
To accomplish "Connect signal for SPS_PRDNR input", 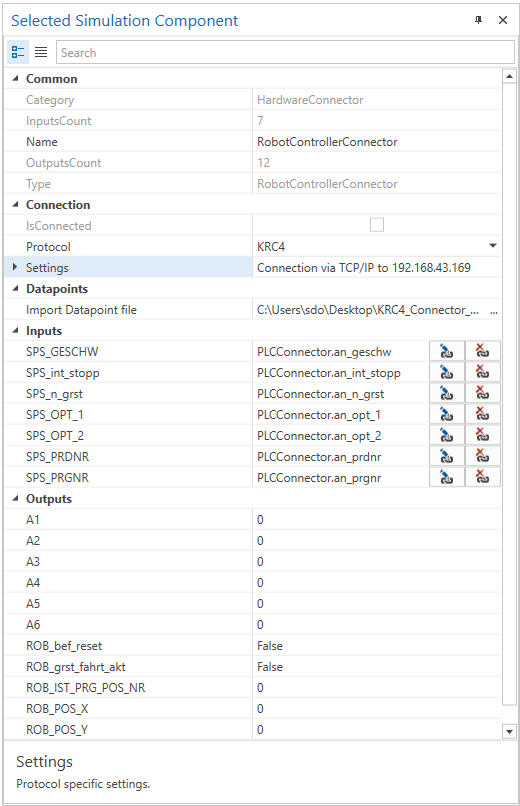I will coord(447,457).
